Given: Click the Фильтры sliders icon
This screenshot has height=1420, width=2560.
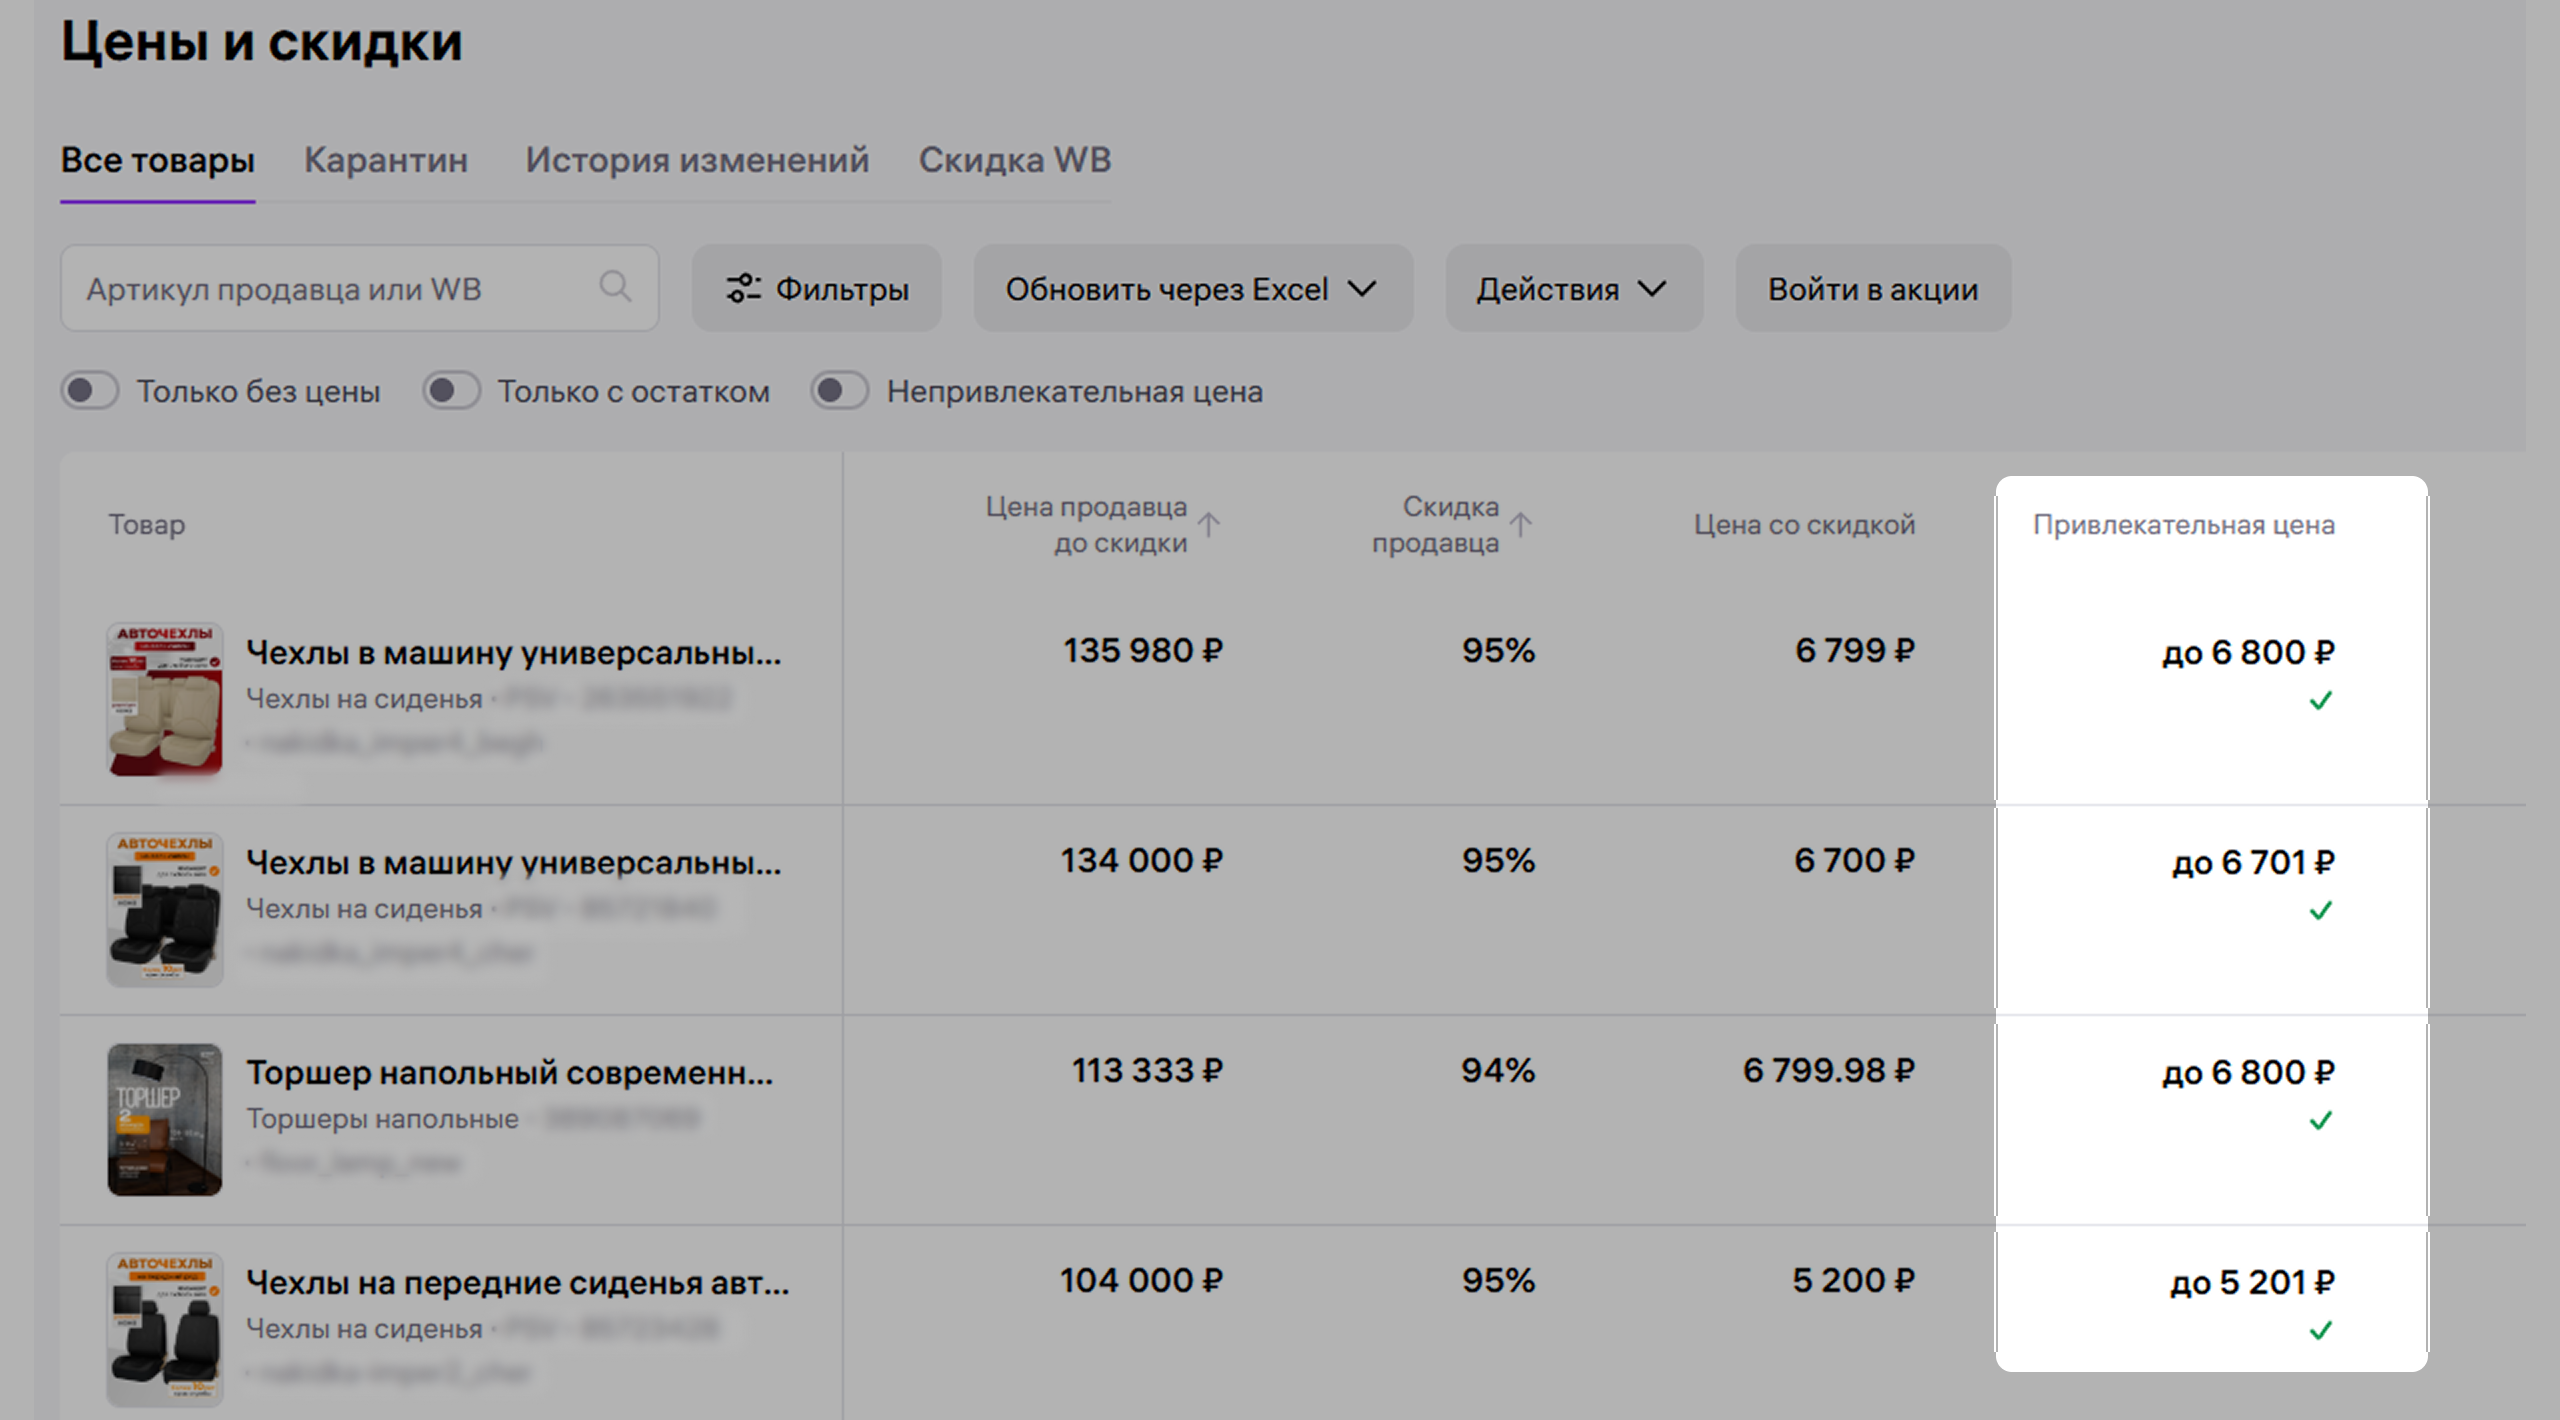Looking at the screenshot, I should tap(743, 288).
